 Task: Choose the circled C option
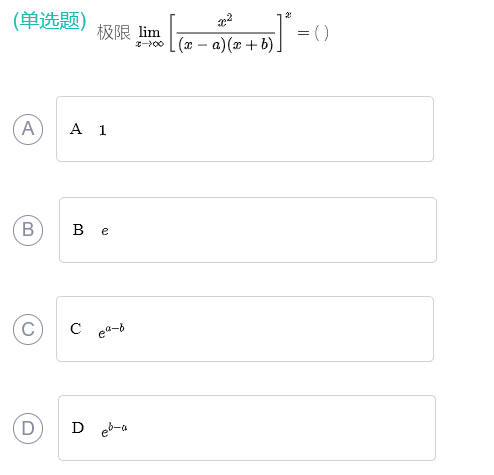coord(28,329)
